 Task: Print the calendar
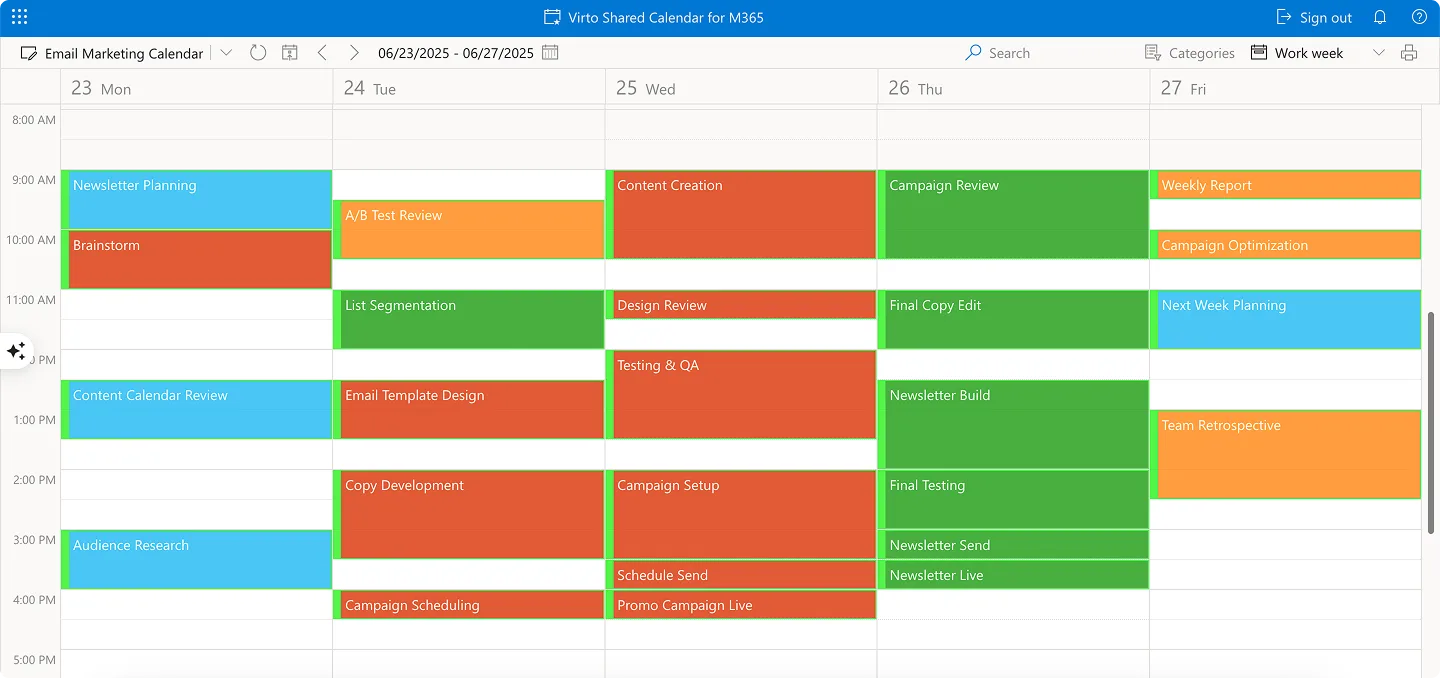[x=1409, y=52]
